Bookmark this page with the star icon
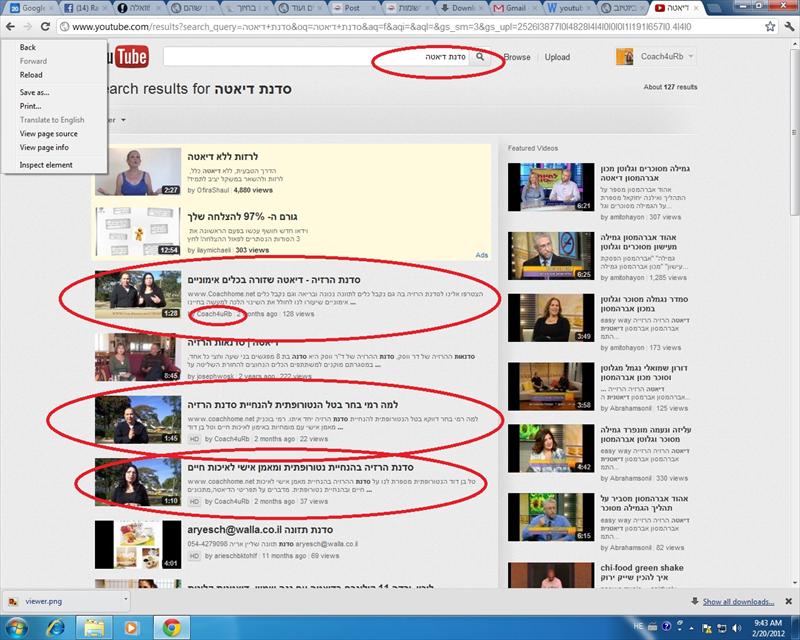800x640 pixels. pos(770,27)
